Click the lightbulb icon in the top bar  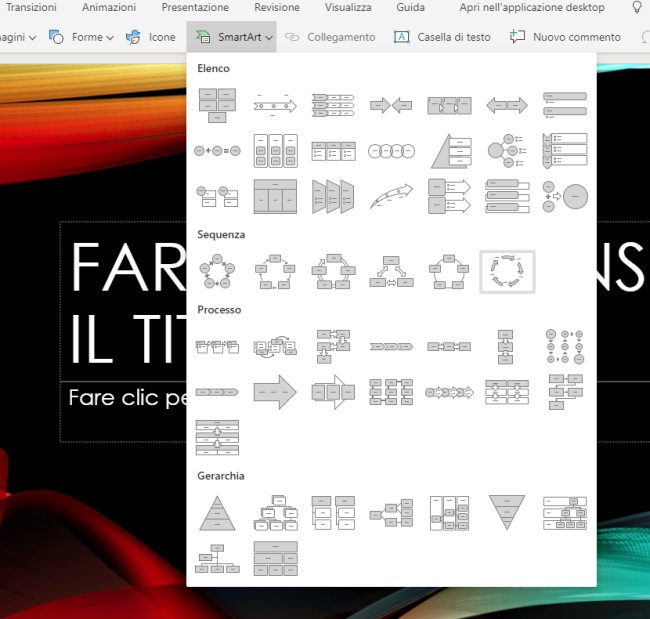point(637,8)
